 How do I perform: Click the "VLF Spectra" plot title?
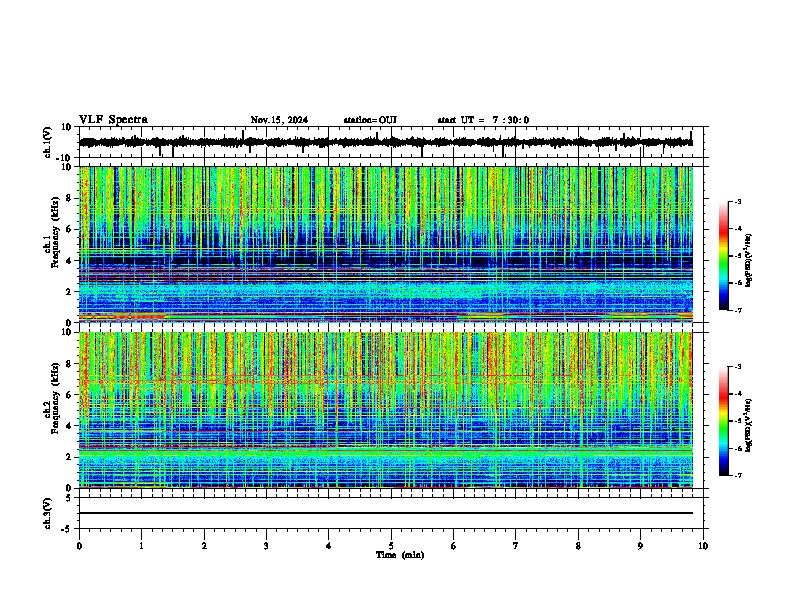click(113, 120)
